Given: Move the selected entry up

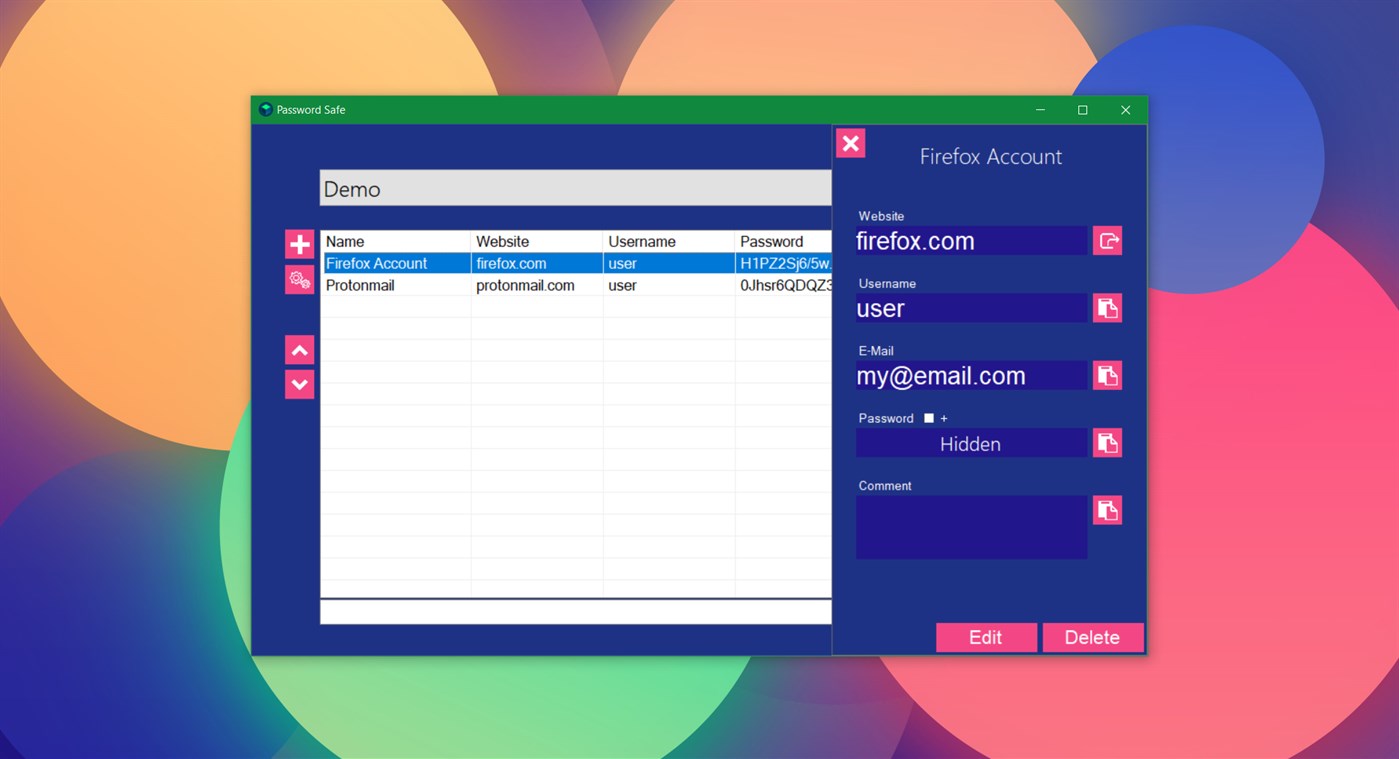Looking at the screenshot, I should [x=298, y=349].
